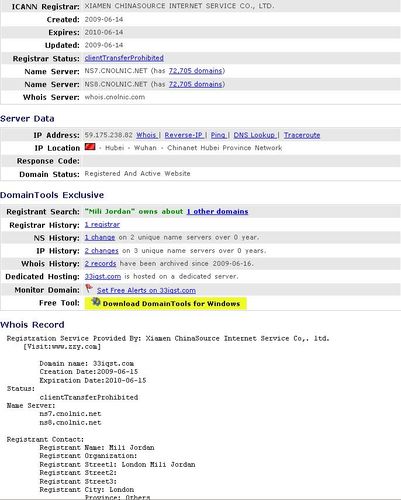This screenshot has height=500, width=401.
Task: Open Whois History 2 records link
Action: pyautogui.click(x=100, y=263)
